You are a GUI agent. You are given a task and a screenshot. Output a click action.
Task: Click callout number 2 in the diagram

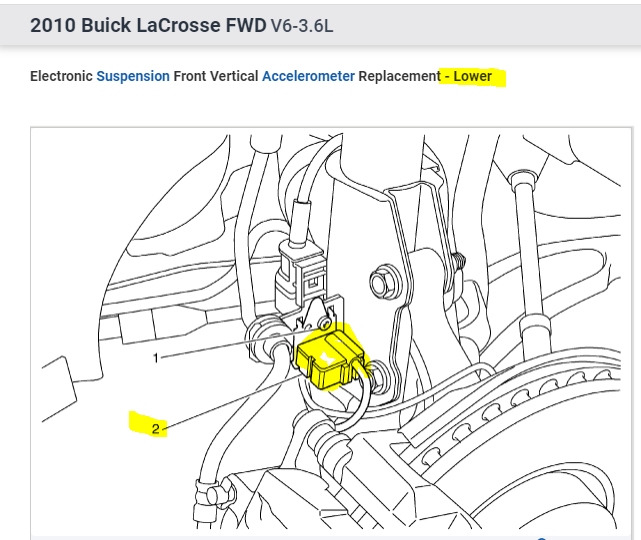click(155, 429)
